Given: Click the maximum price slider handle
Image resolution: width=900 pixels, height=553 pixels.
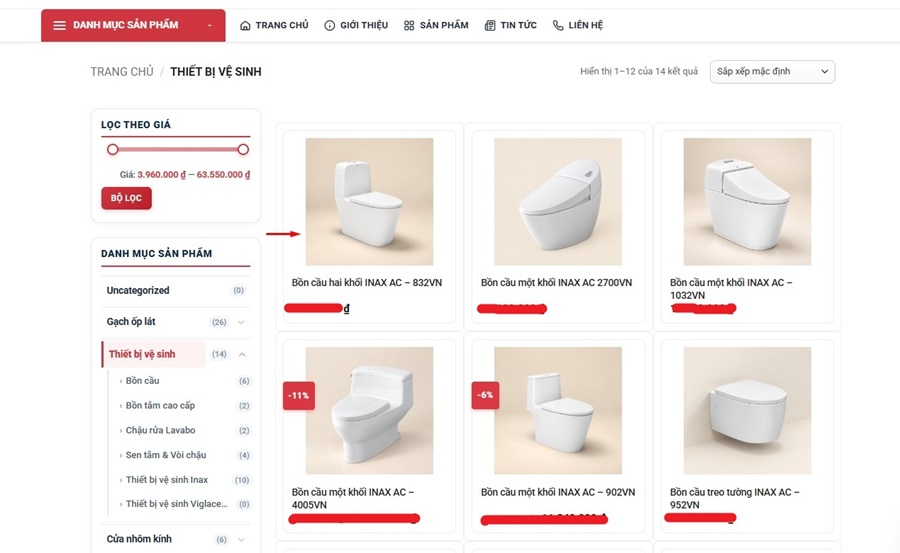Looking at the screenshot, I should pyautogui.click(x=243, y=149).
